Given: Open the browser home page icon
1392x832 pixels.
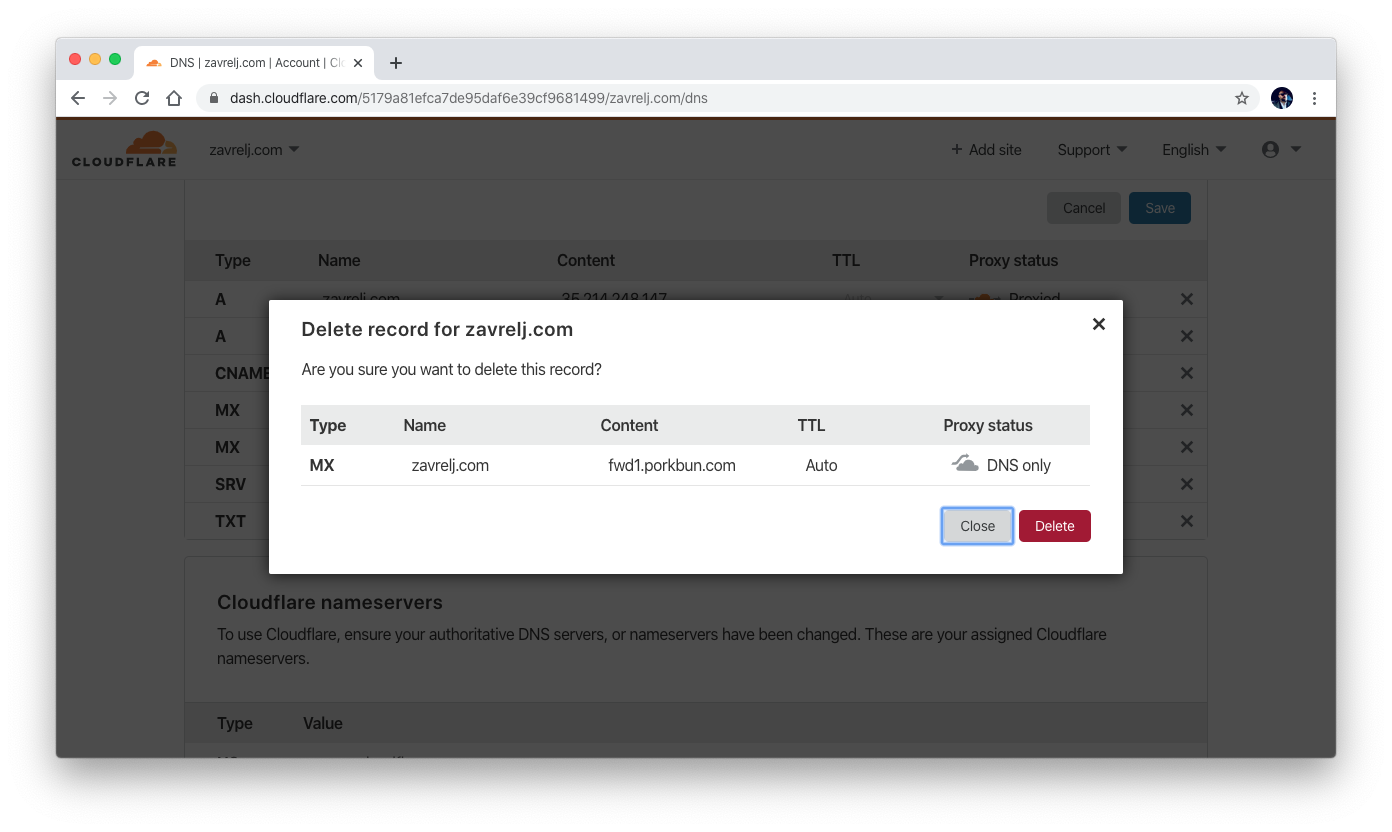Looking at the screenshot, I should tap(174, 98).
